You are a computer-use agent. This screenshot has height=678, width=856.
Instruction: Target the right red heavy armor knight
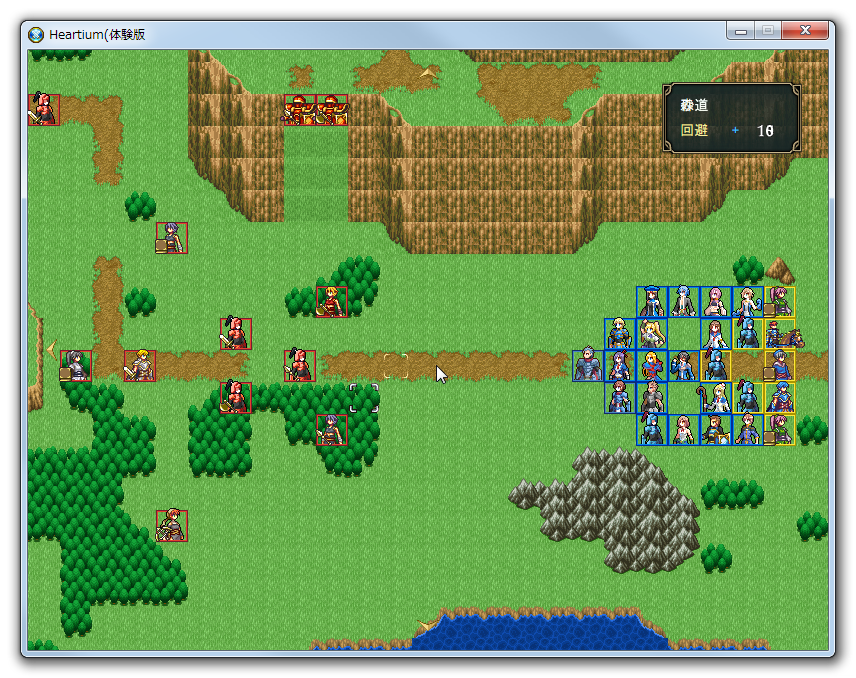pos(332,110)
